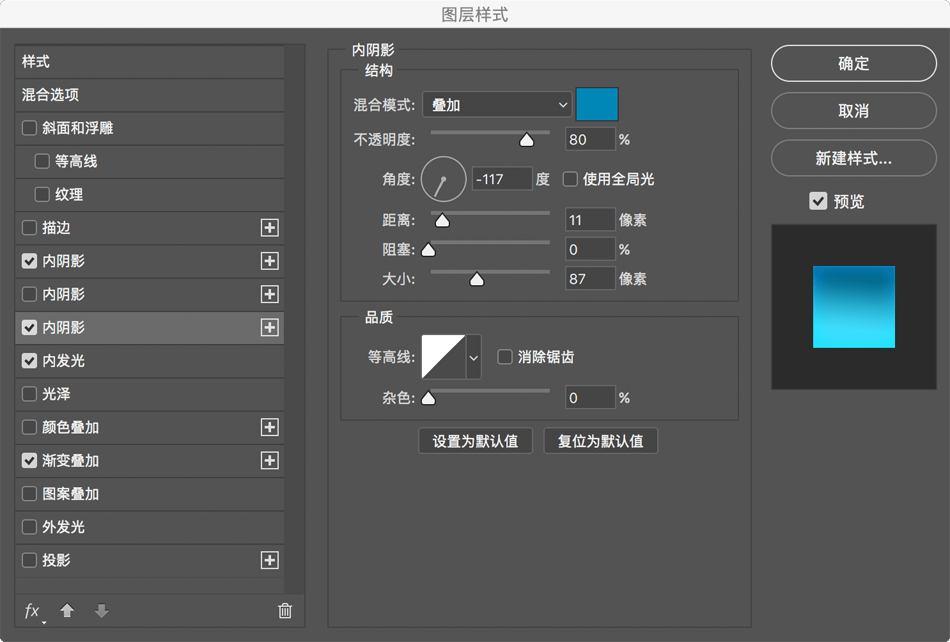Click 设置为默认值 button

(476, 441)
